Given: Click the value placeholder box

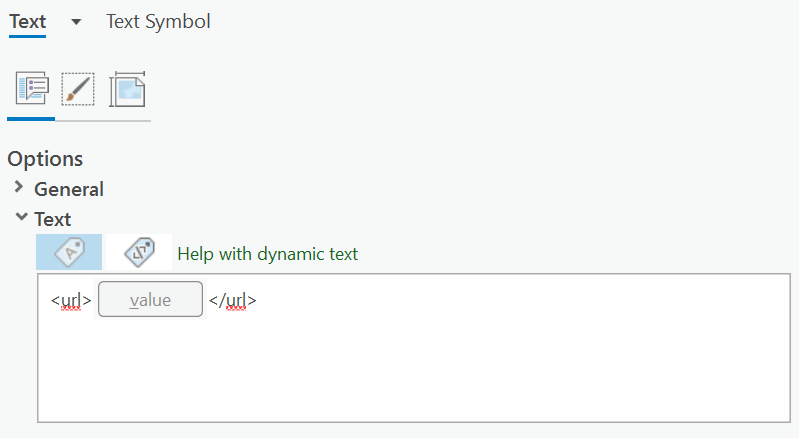Looking at the screenshot, I should click(x=150, y=300).
